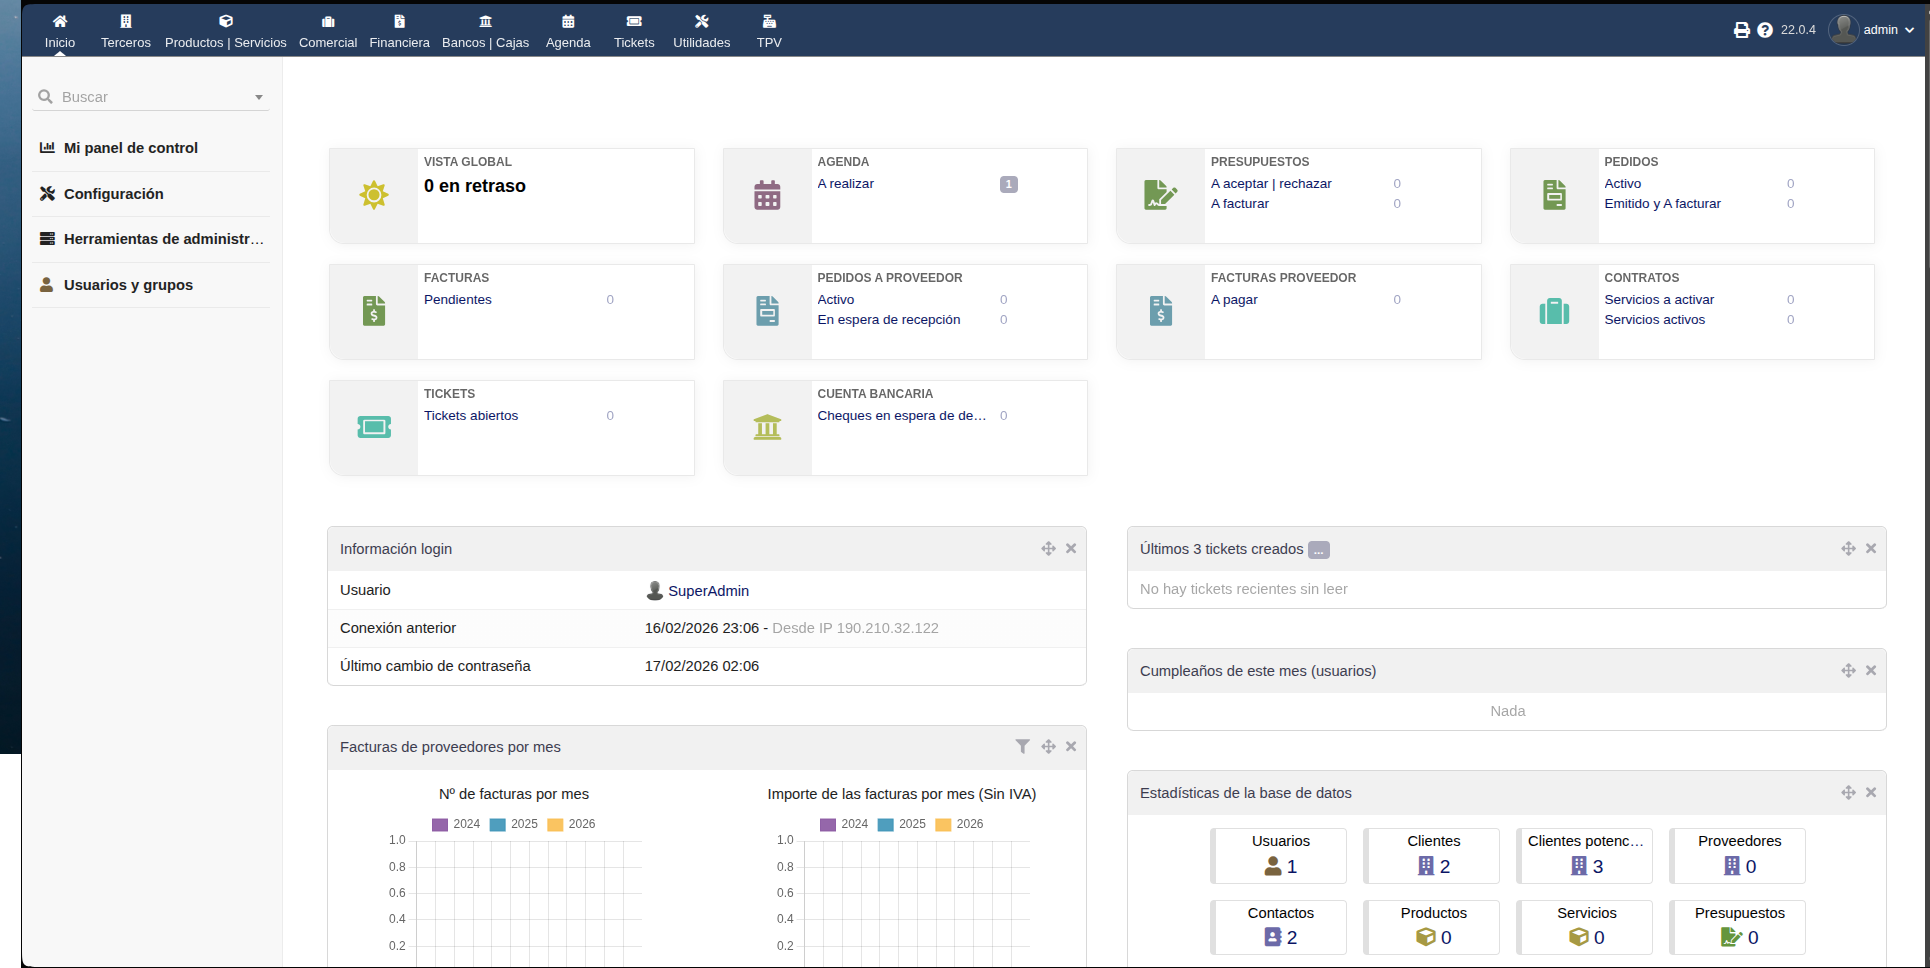Open Usuarios y grupos entry
The height and width of the screenshot is (968, 1930).
click(128, 285)
